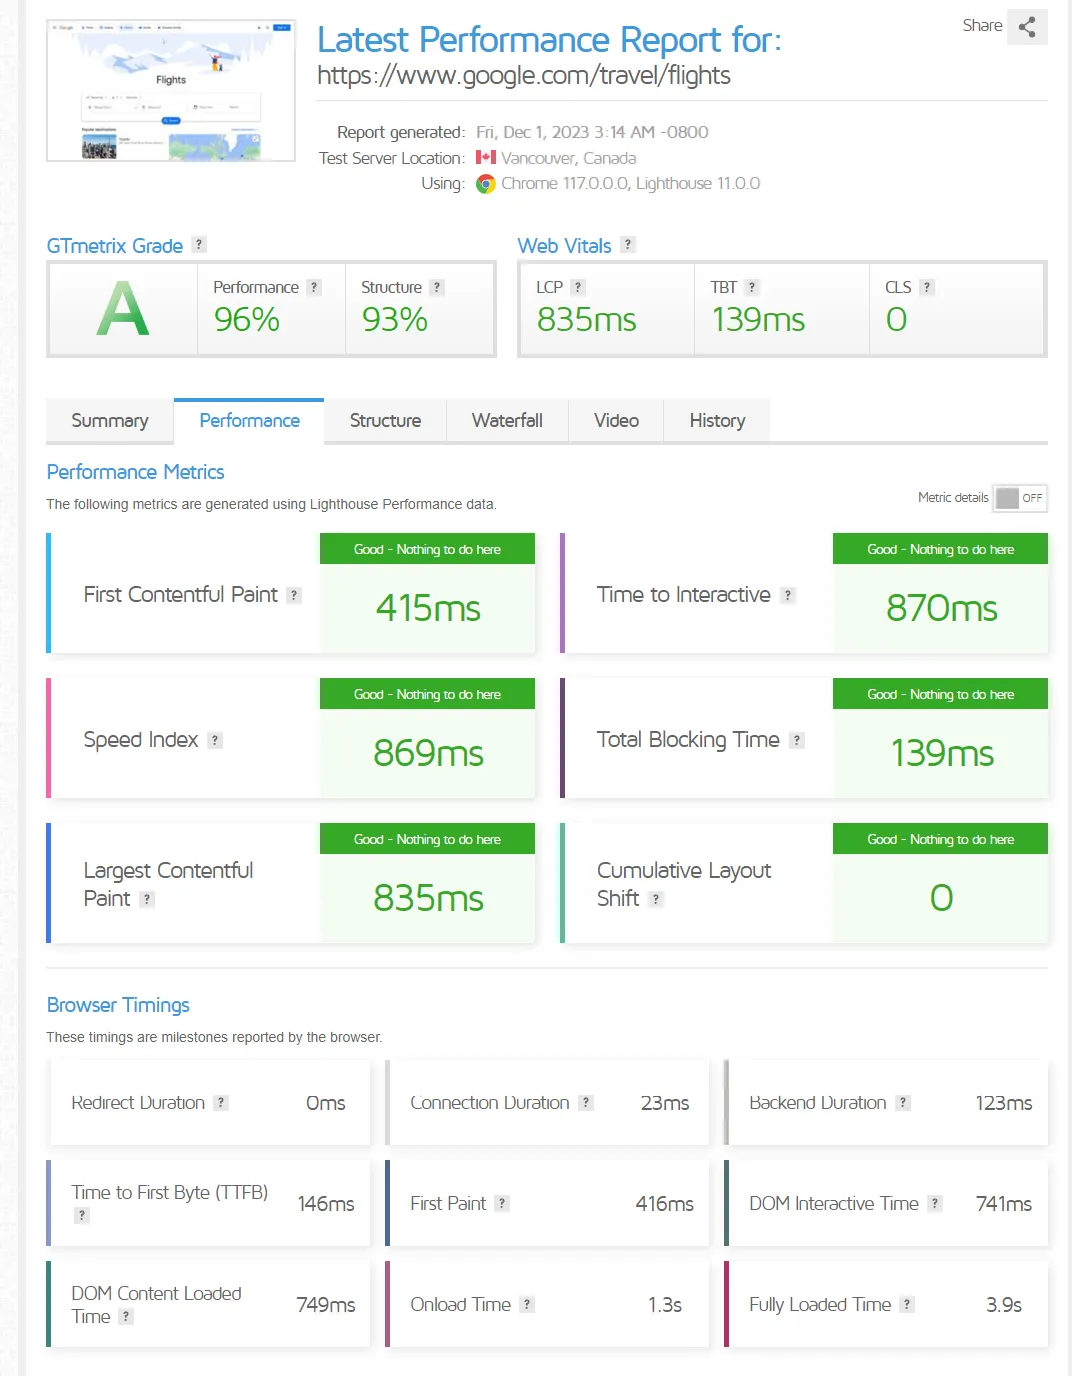Click the 3.9s Fully Loaded Time value
Image resolution: width=1072 pixels, height=1376 pixels.
(1004, 1305)
